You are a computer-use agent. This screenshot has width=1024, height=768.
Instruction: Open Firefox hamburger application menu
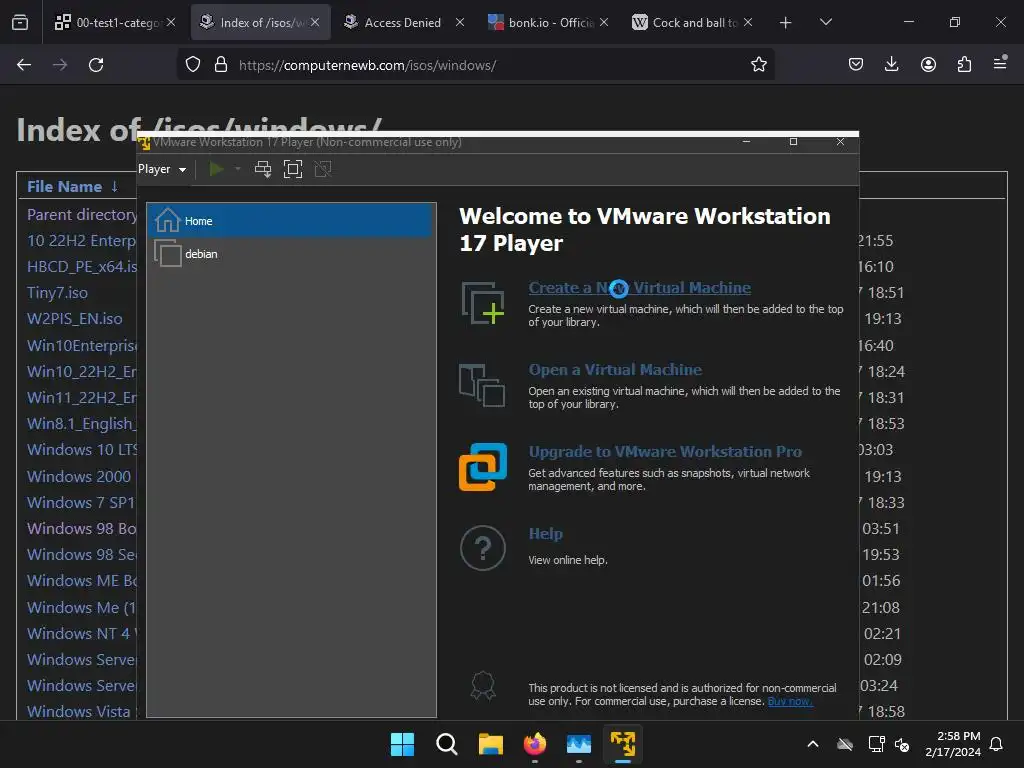pos(1000,64)
